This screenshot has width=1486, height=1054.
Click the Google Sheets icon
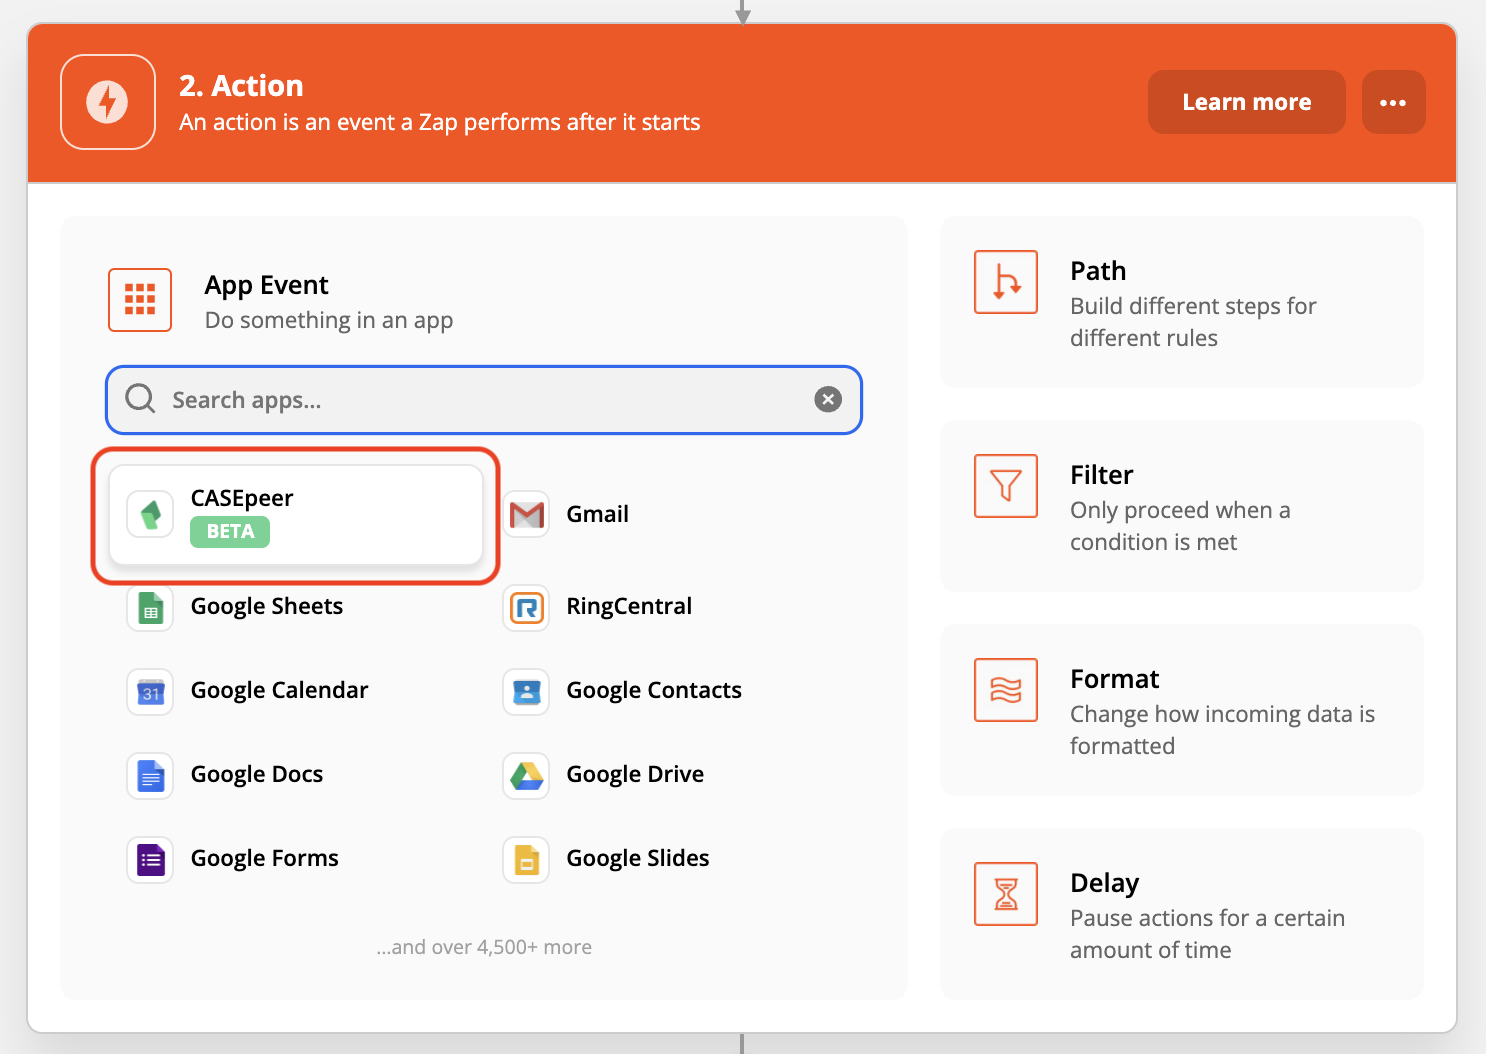(151, 607)
